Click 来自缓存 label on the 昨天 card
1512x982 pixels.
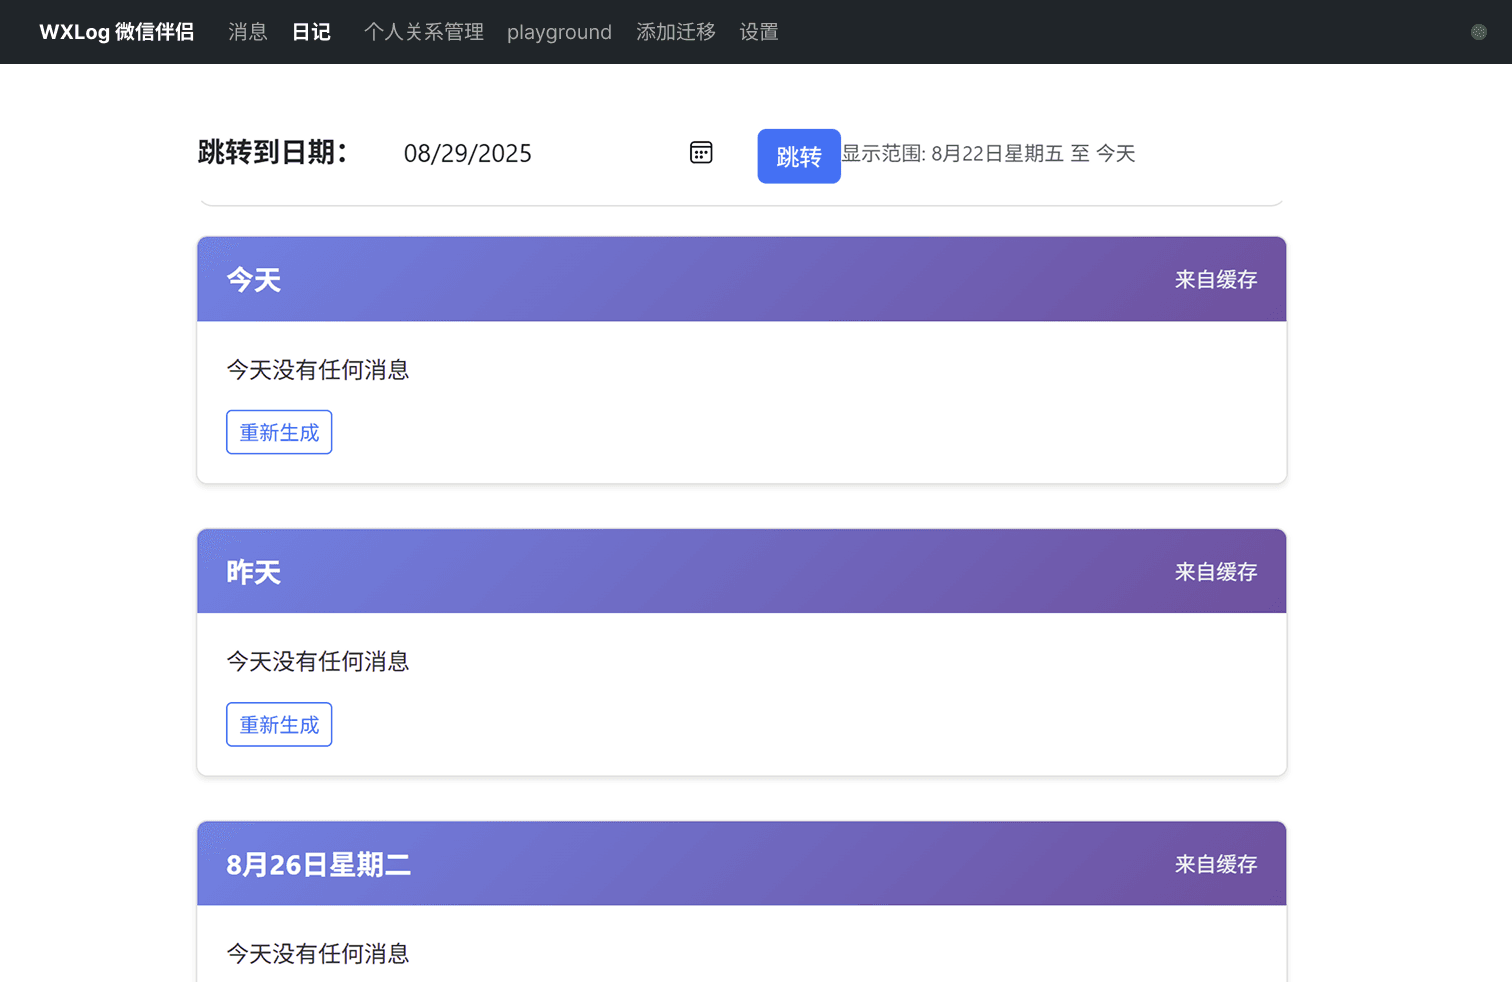click(1215, 572)
